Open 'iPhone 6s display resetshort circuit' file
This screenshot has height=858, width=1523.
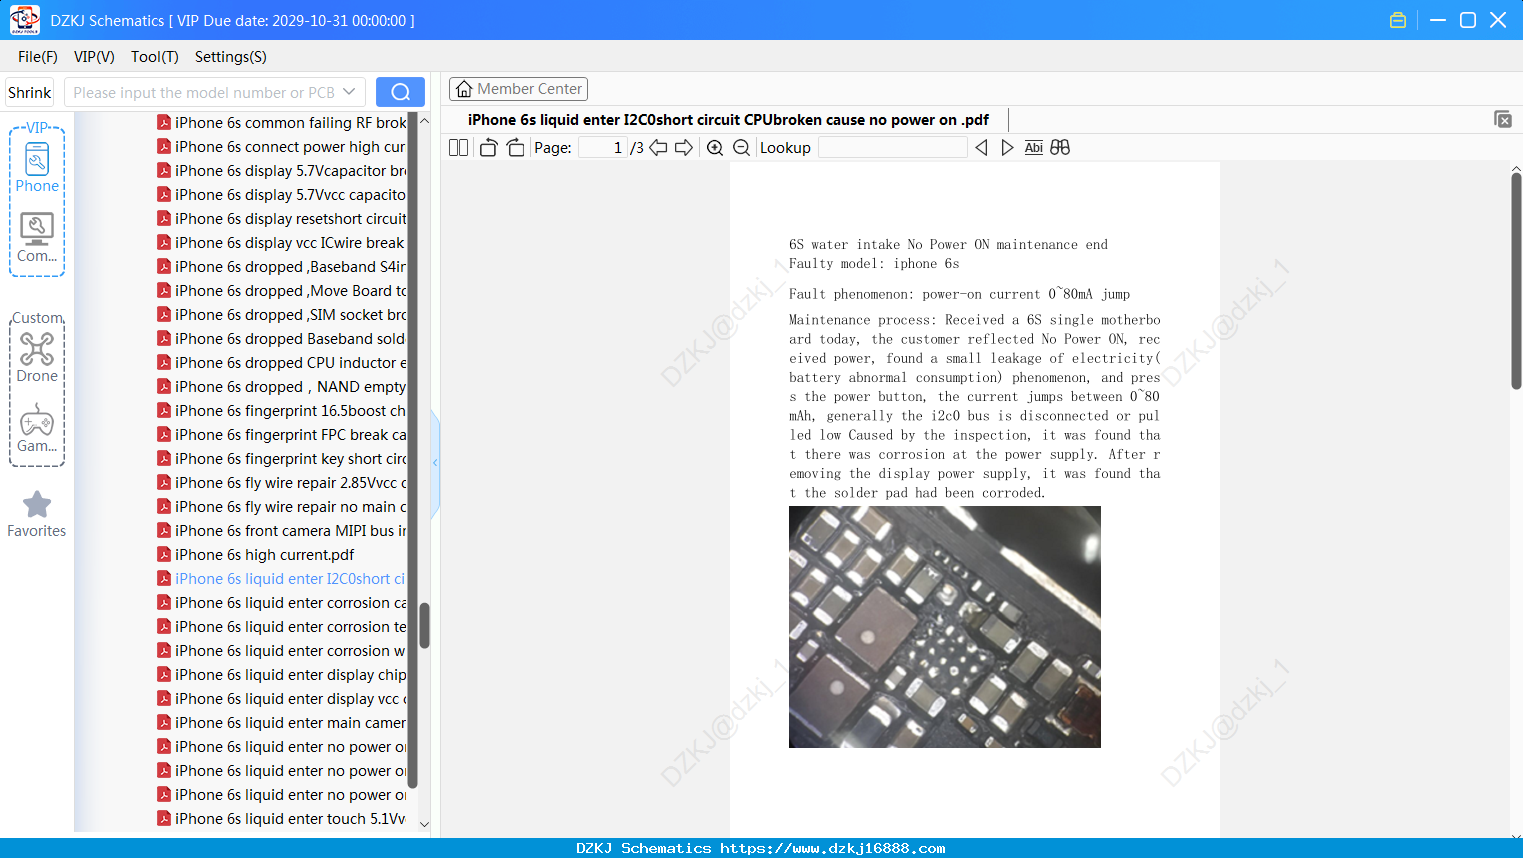tap(290, 218)
